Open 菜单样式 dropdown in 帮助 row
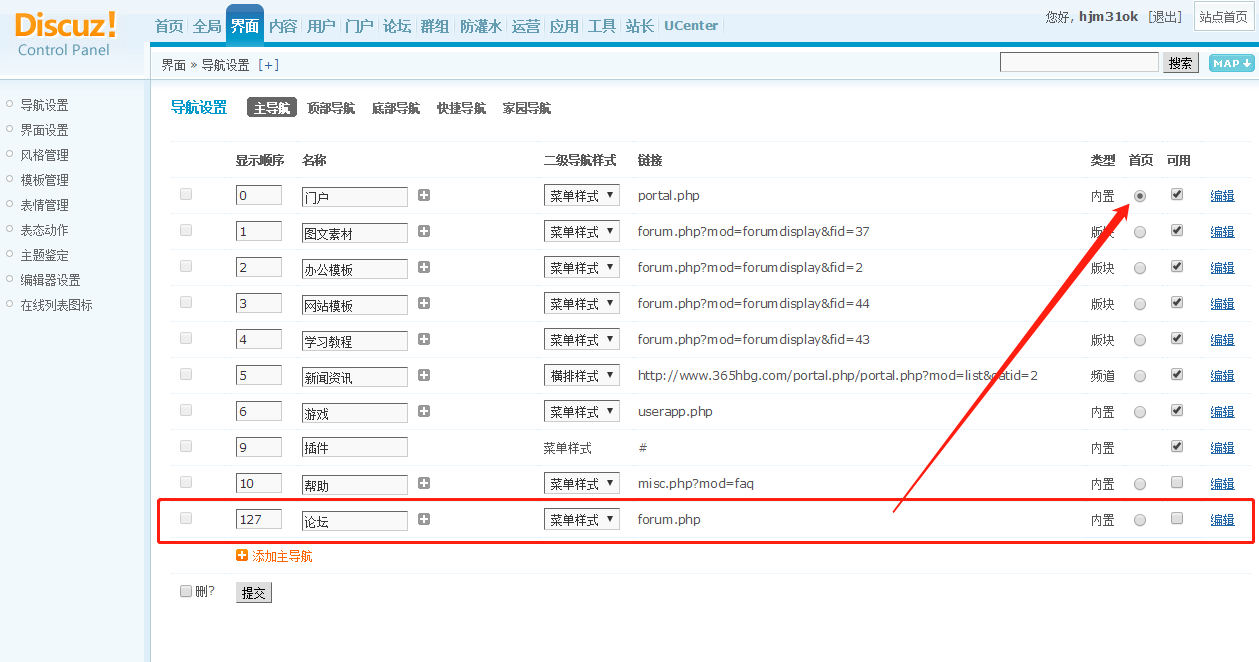 (582, 483)
